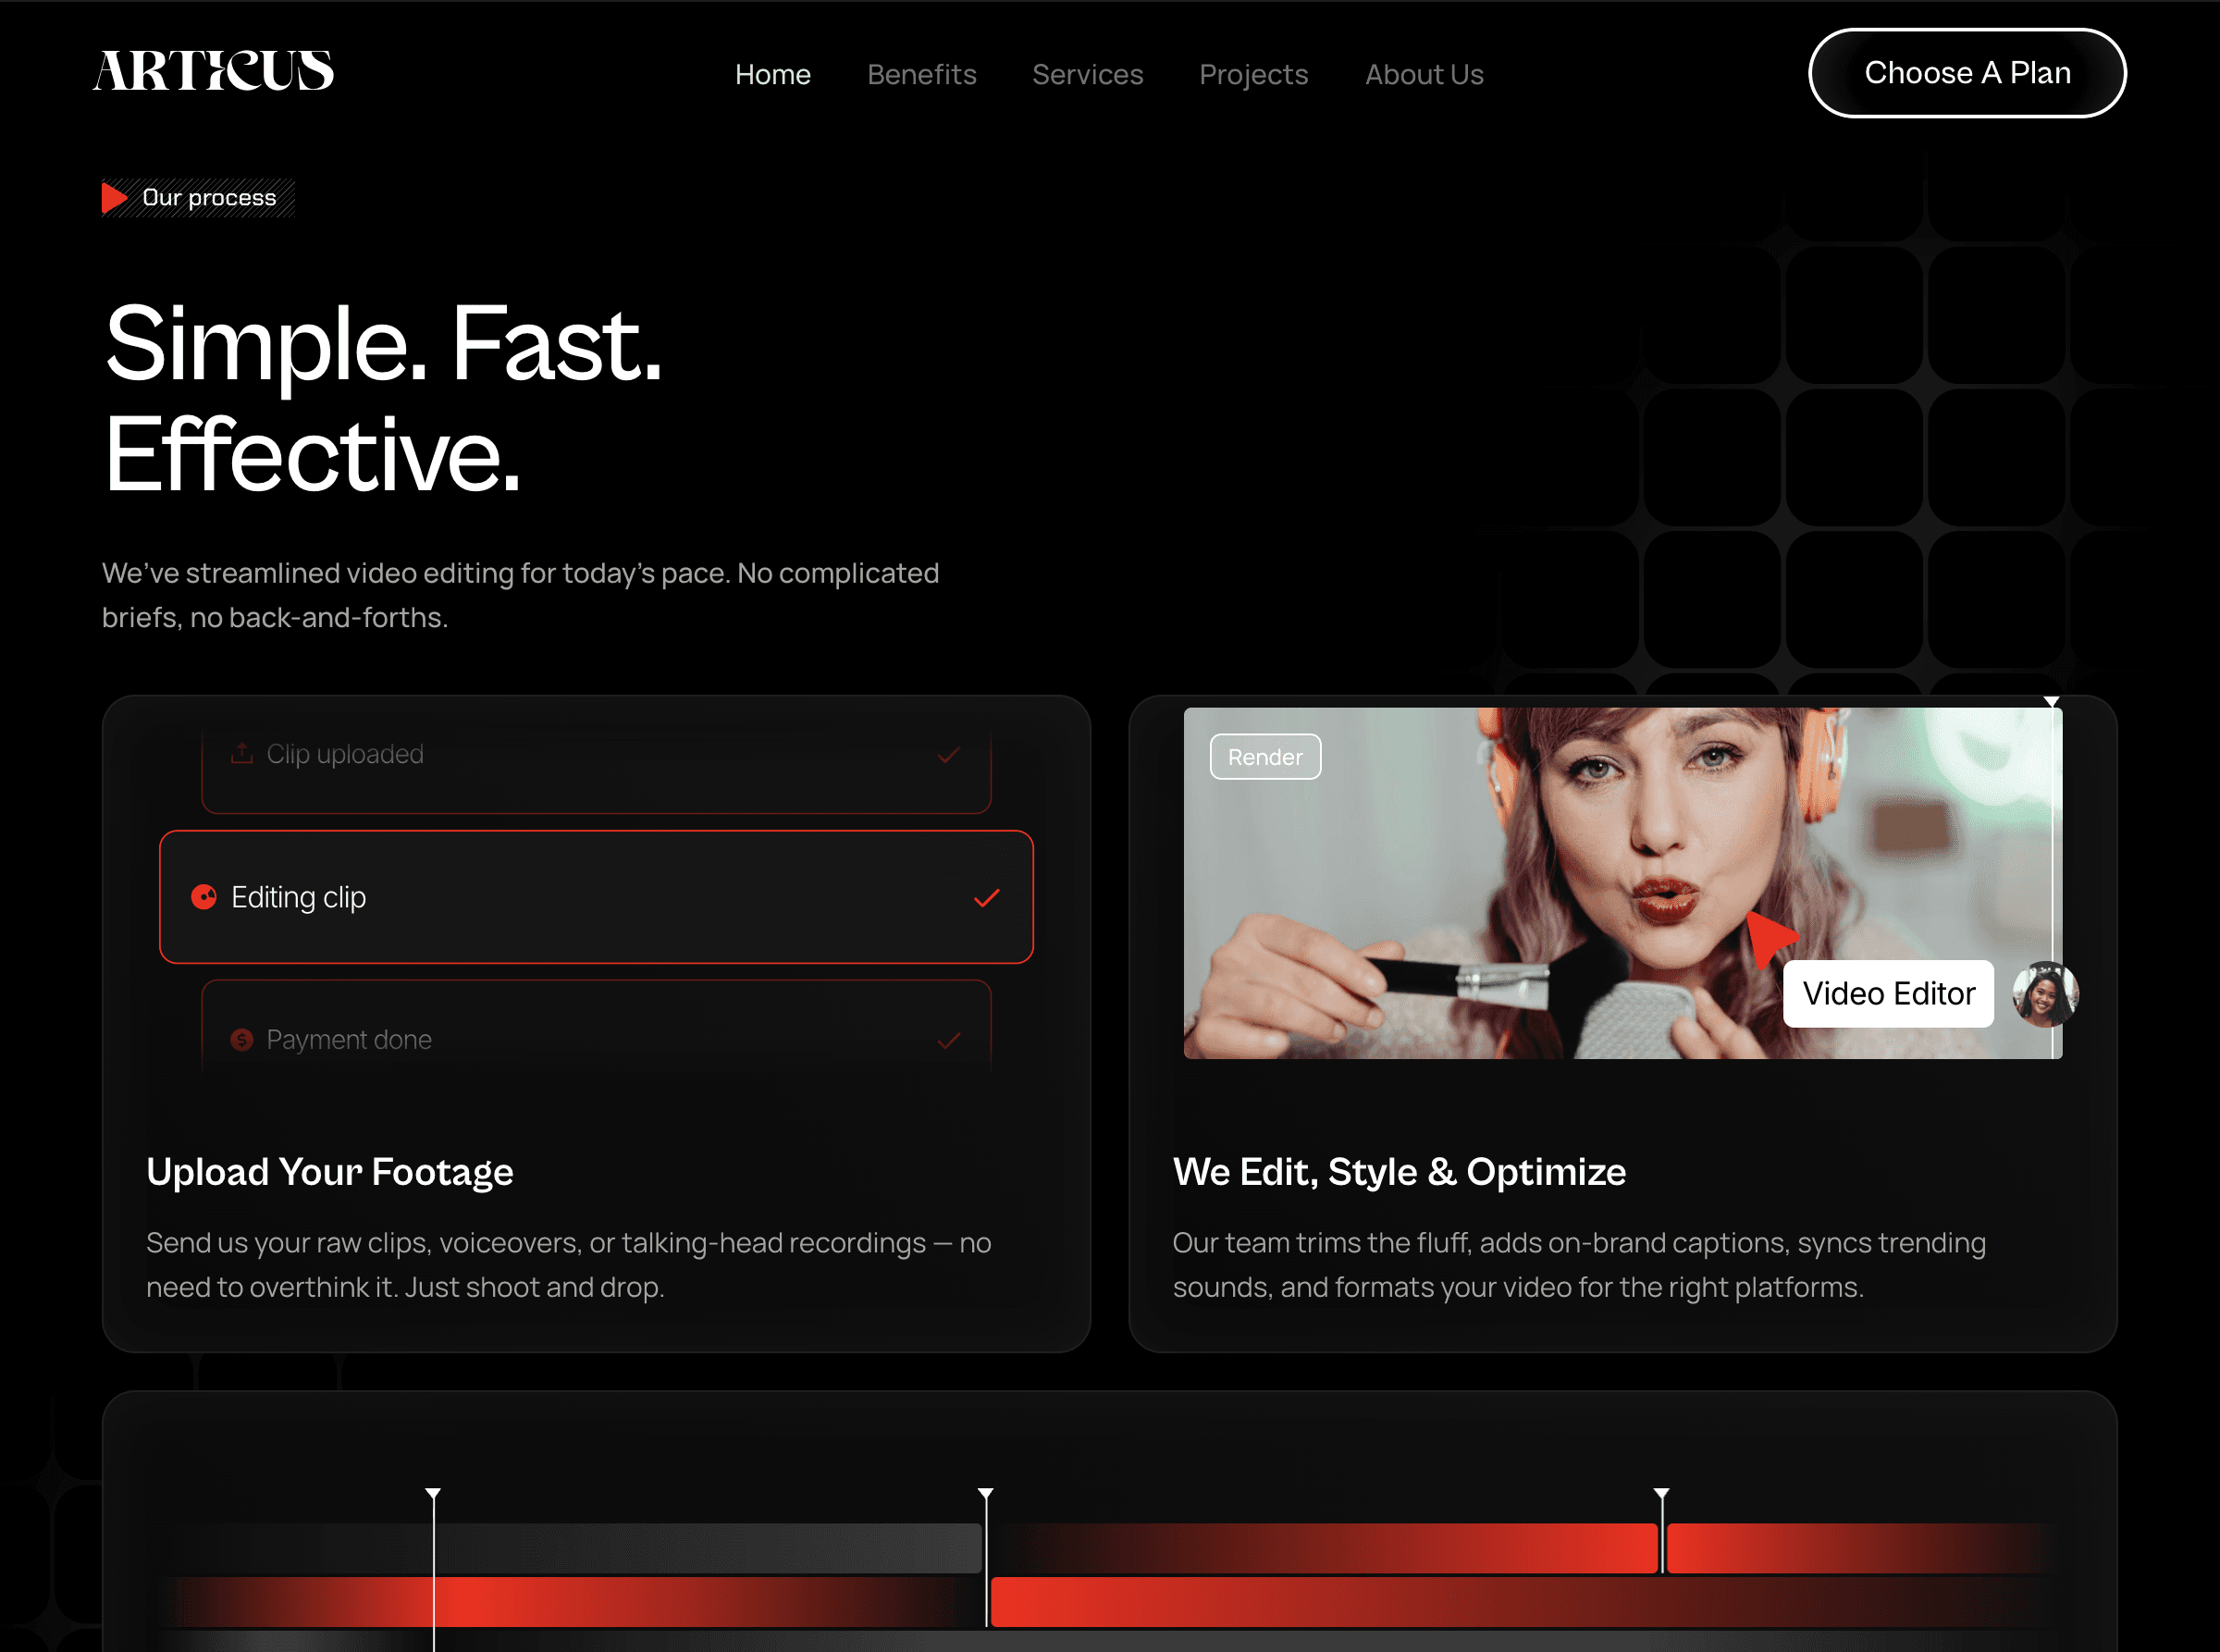
Task: Click the red play icon beside Our process
Action: [115, 197]
